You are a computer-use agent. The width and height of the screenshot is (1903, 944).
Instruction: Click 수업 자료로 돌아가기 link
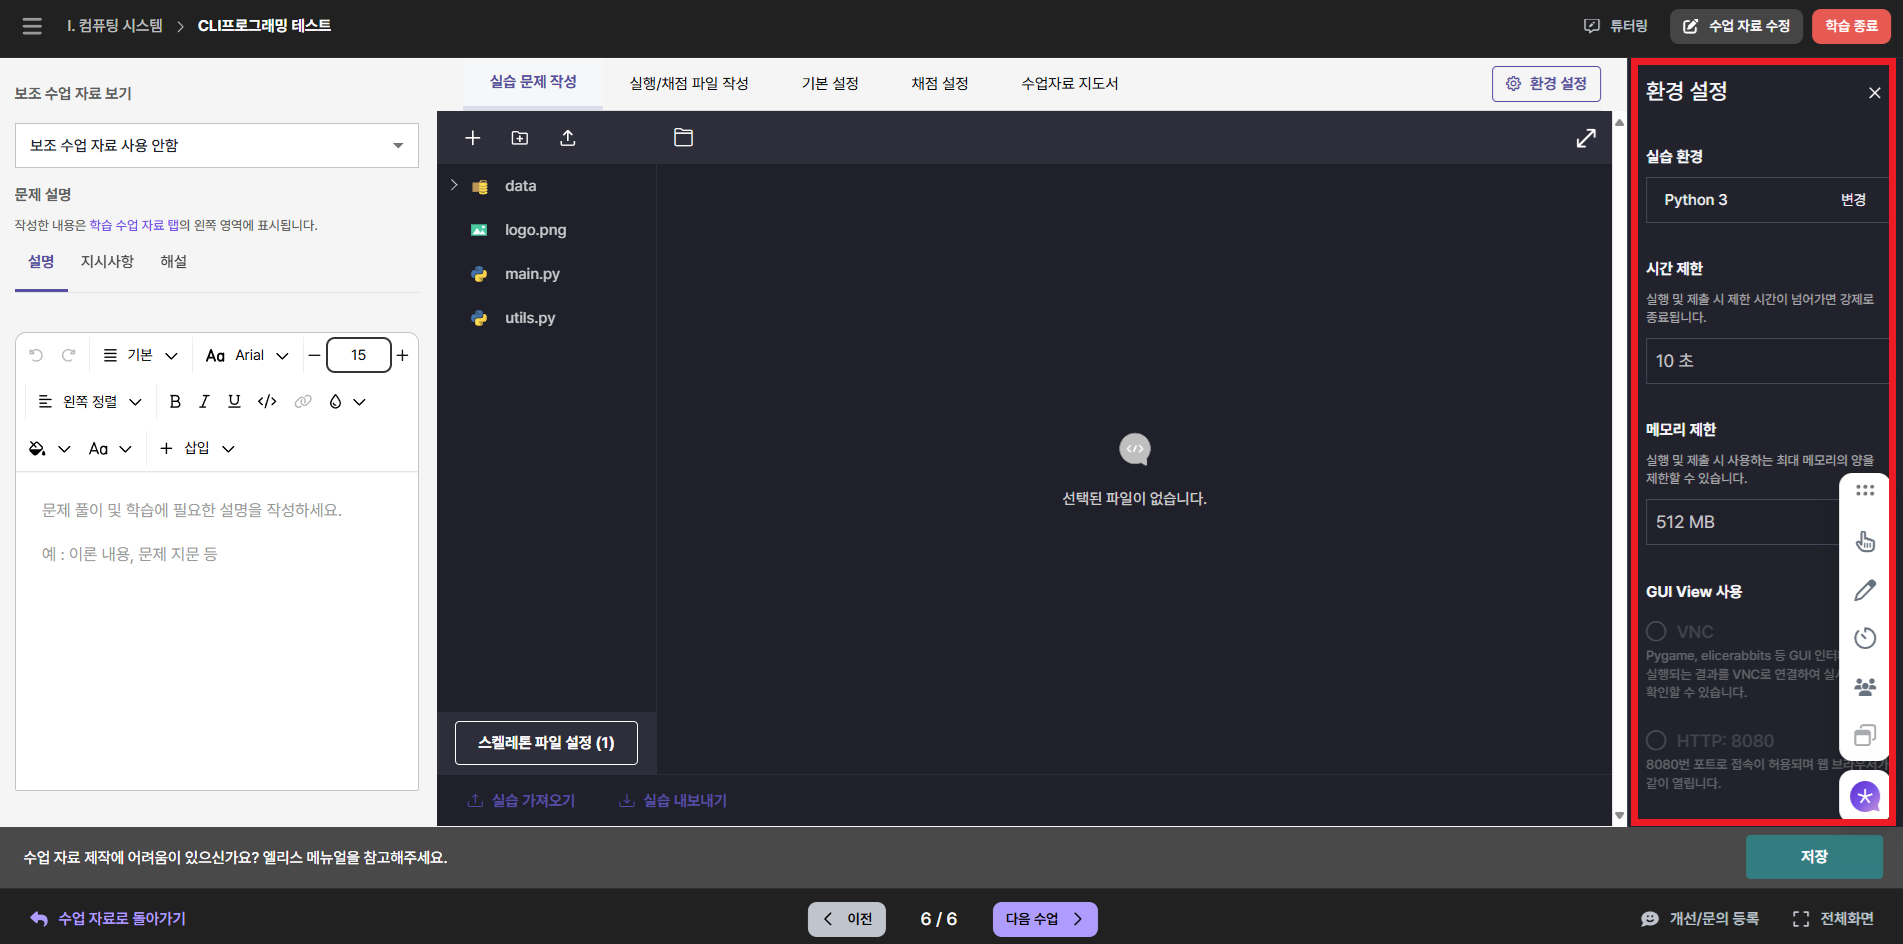[x=108, y=918]
